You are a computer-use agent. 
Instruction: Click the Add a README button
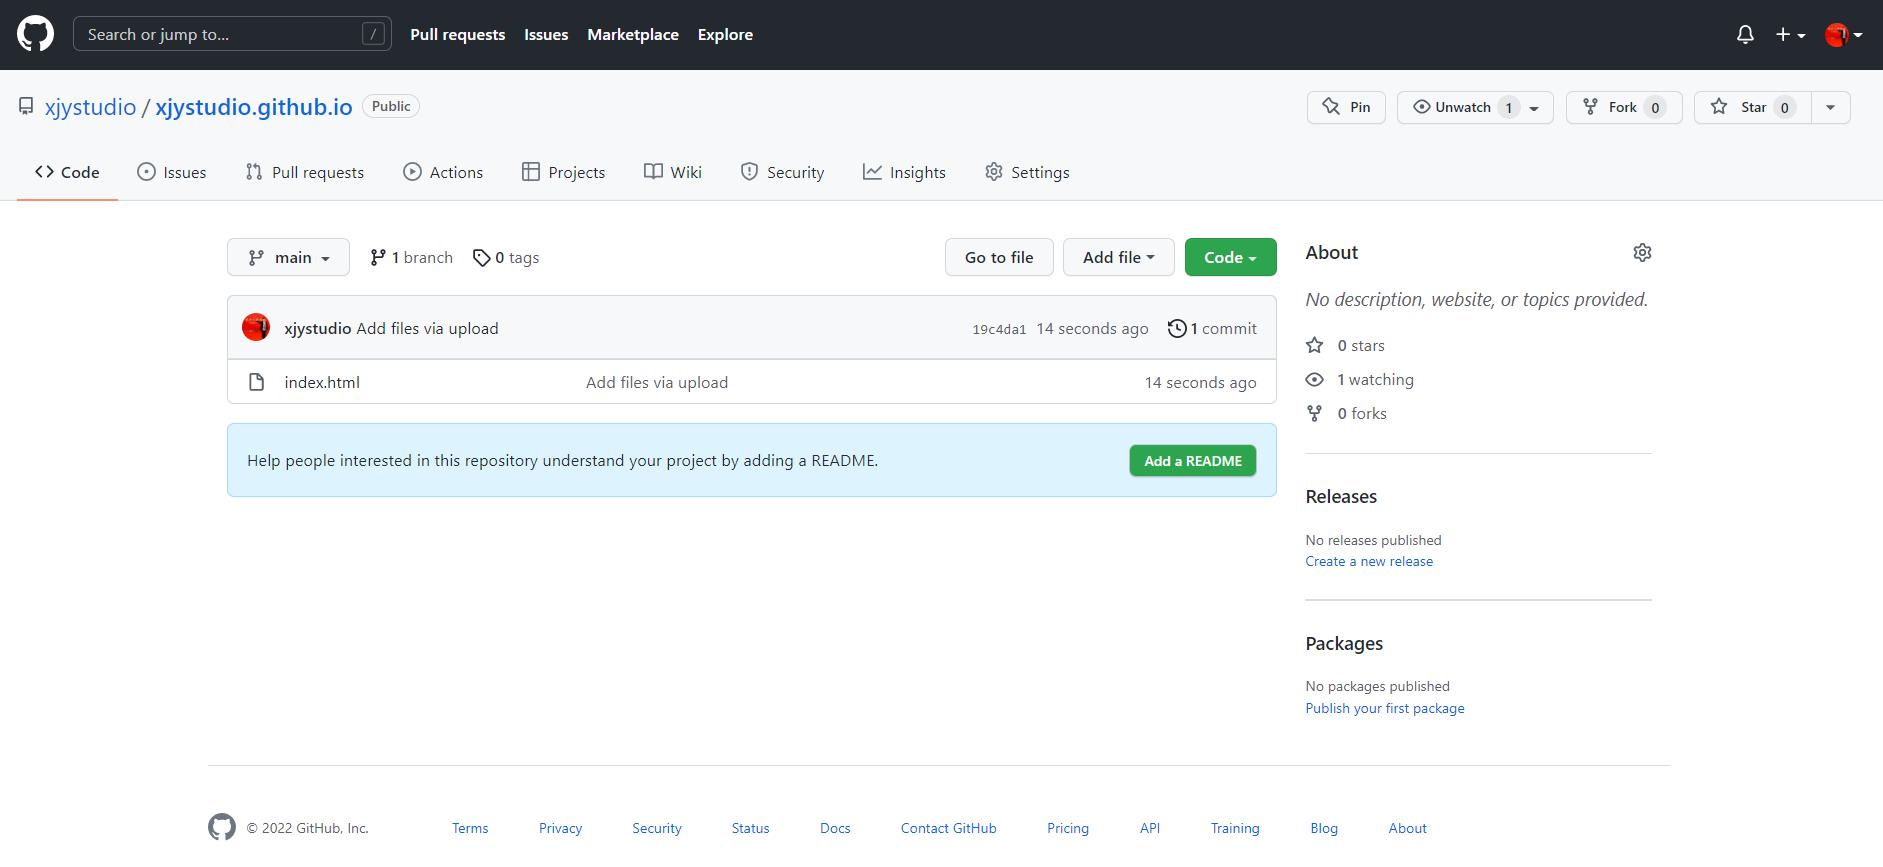(x=1192, y=461)
